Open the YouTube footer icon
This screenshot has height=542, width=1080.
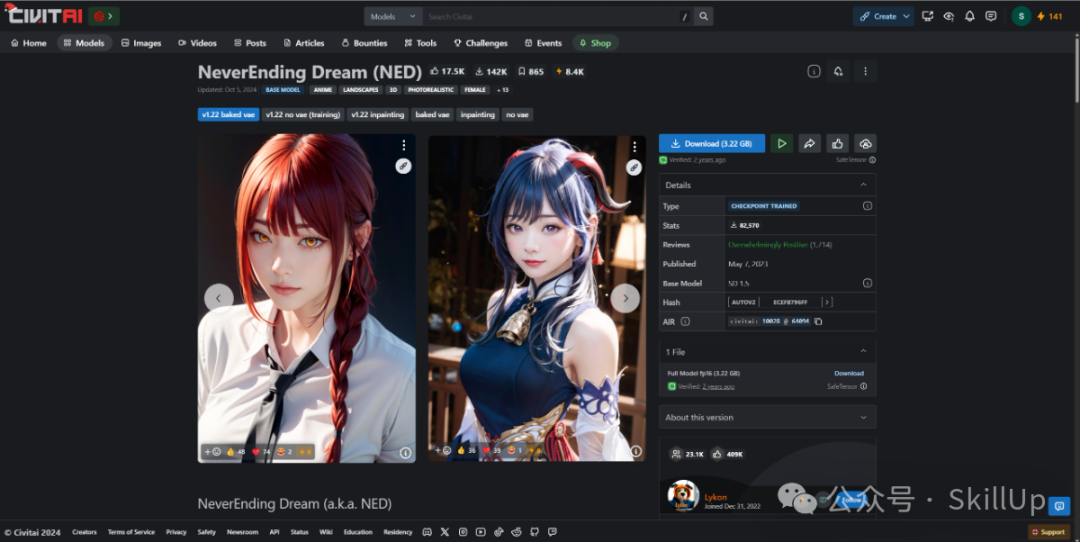[481, 532]
